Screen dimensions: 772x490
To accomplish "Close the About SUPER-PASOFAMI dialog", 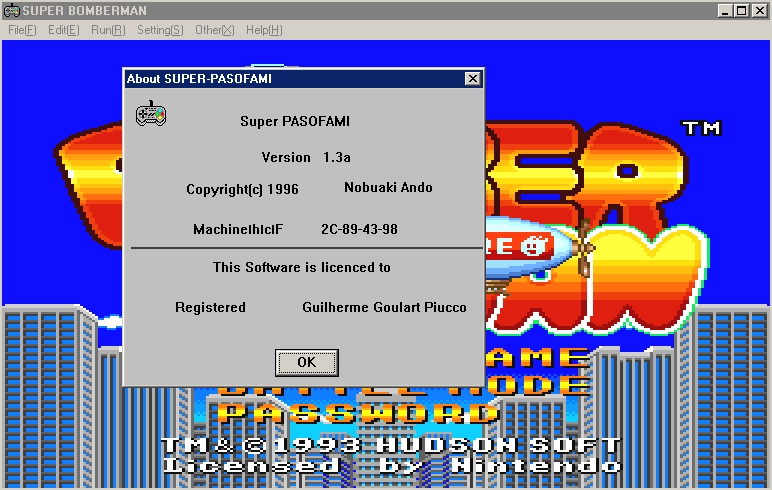I will click(x=472, y=79).
